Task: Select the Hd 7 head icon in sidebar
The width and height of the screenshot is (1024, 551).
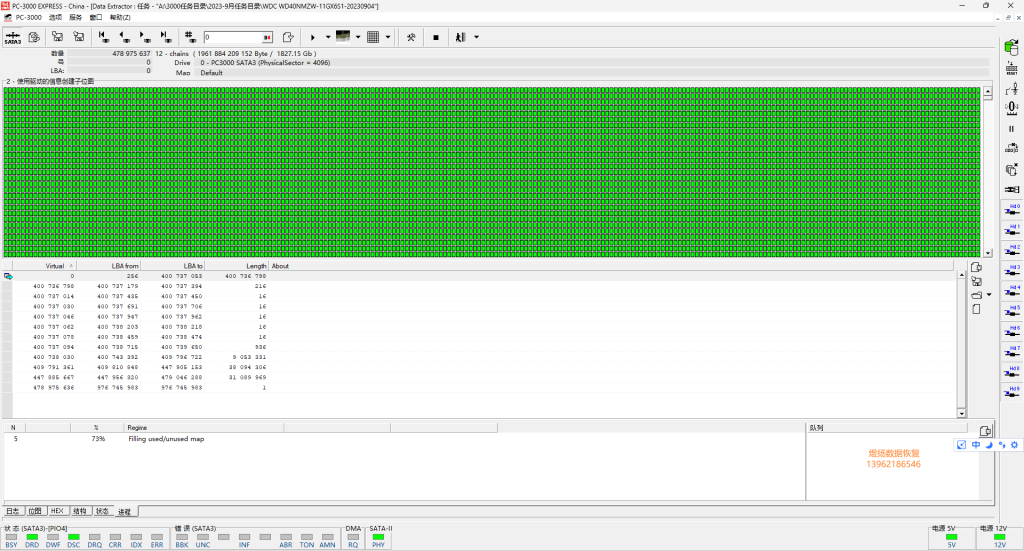Action: 1012,351
